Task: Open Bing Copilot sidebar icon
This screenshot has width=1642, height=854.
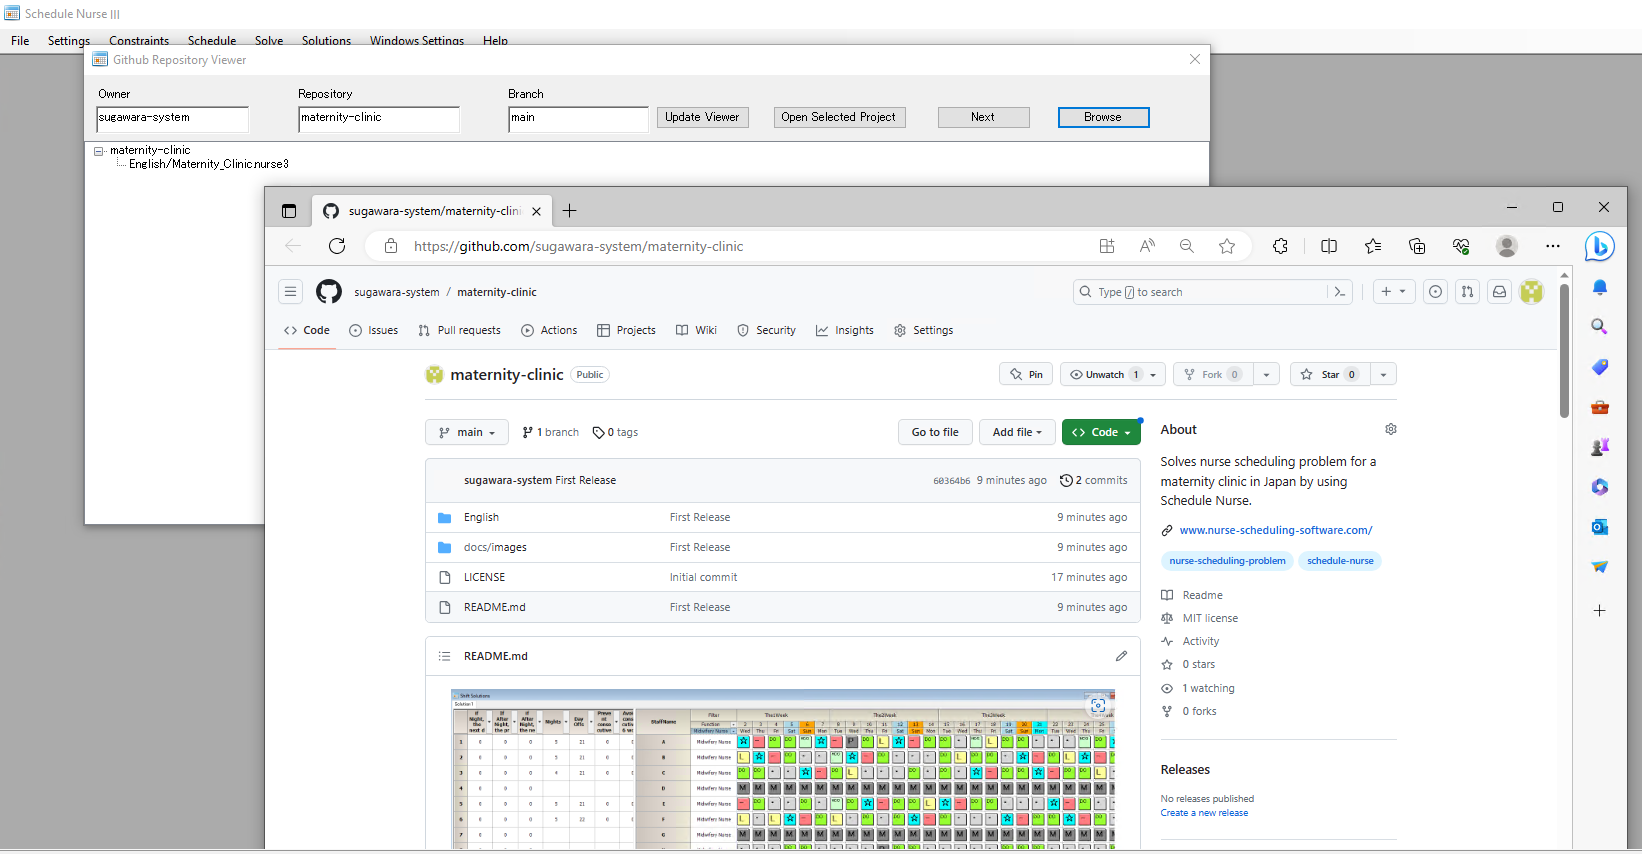Action: point(1599,246)
